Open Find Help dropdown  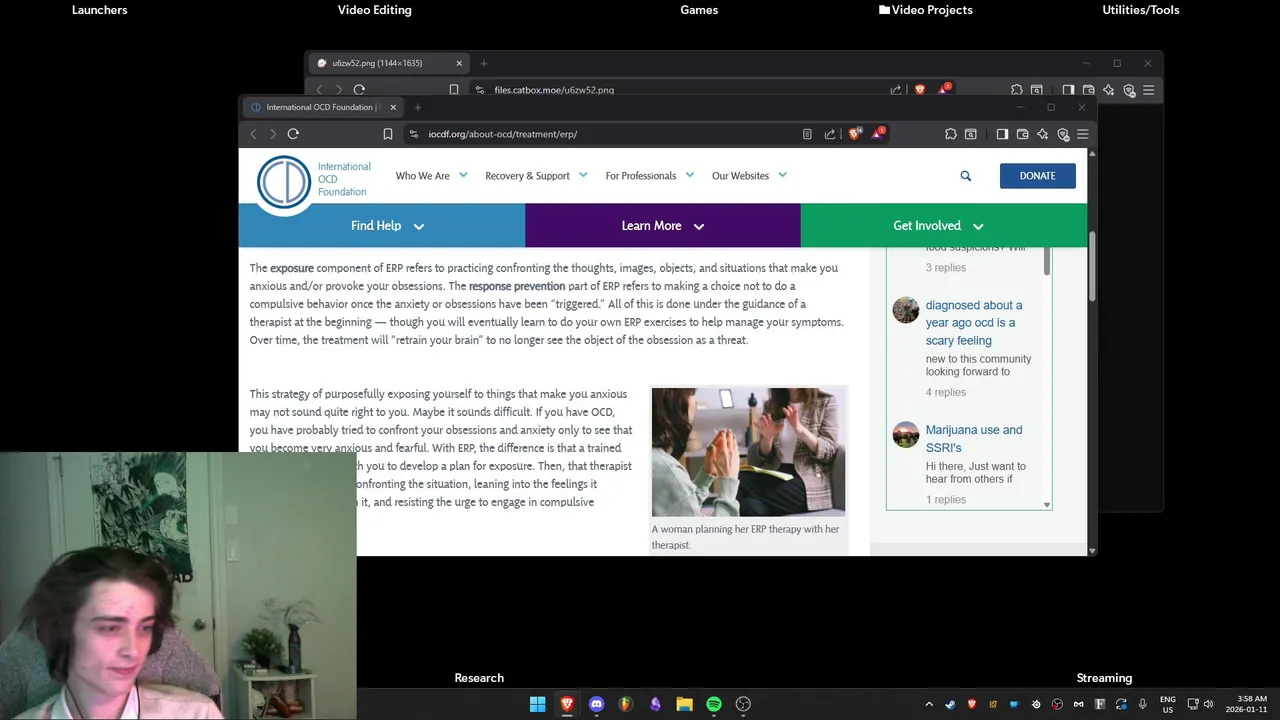(x=382, y=226)
